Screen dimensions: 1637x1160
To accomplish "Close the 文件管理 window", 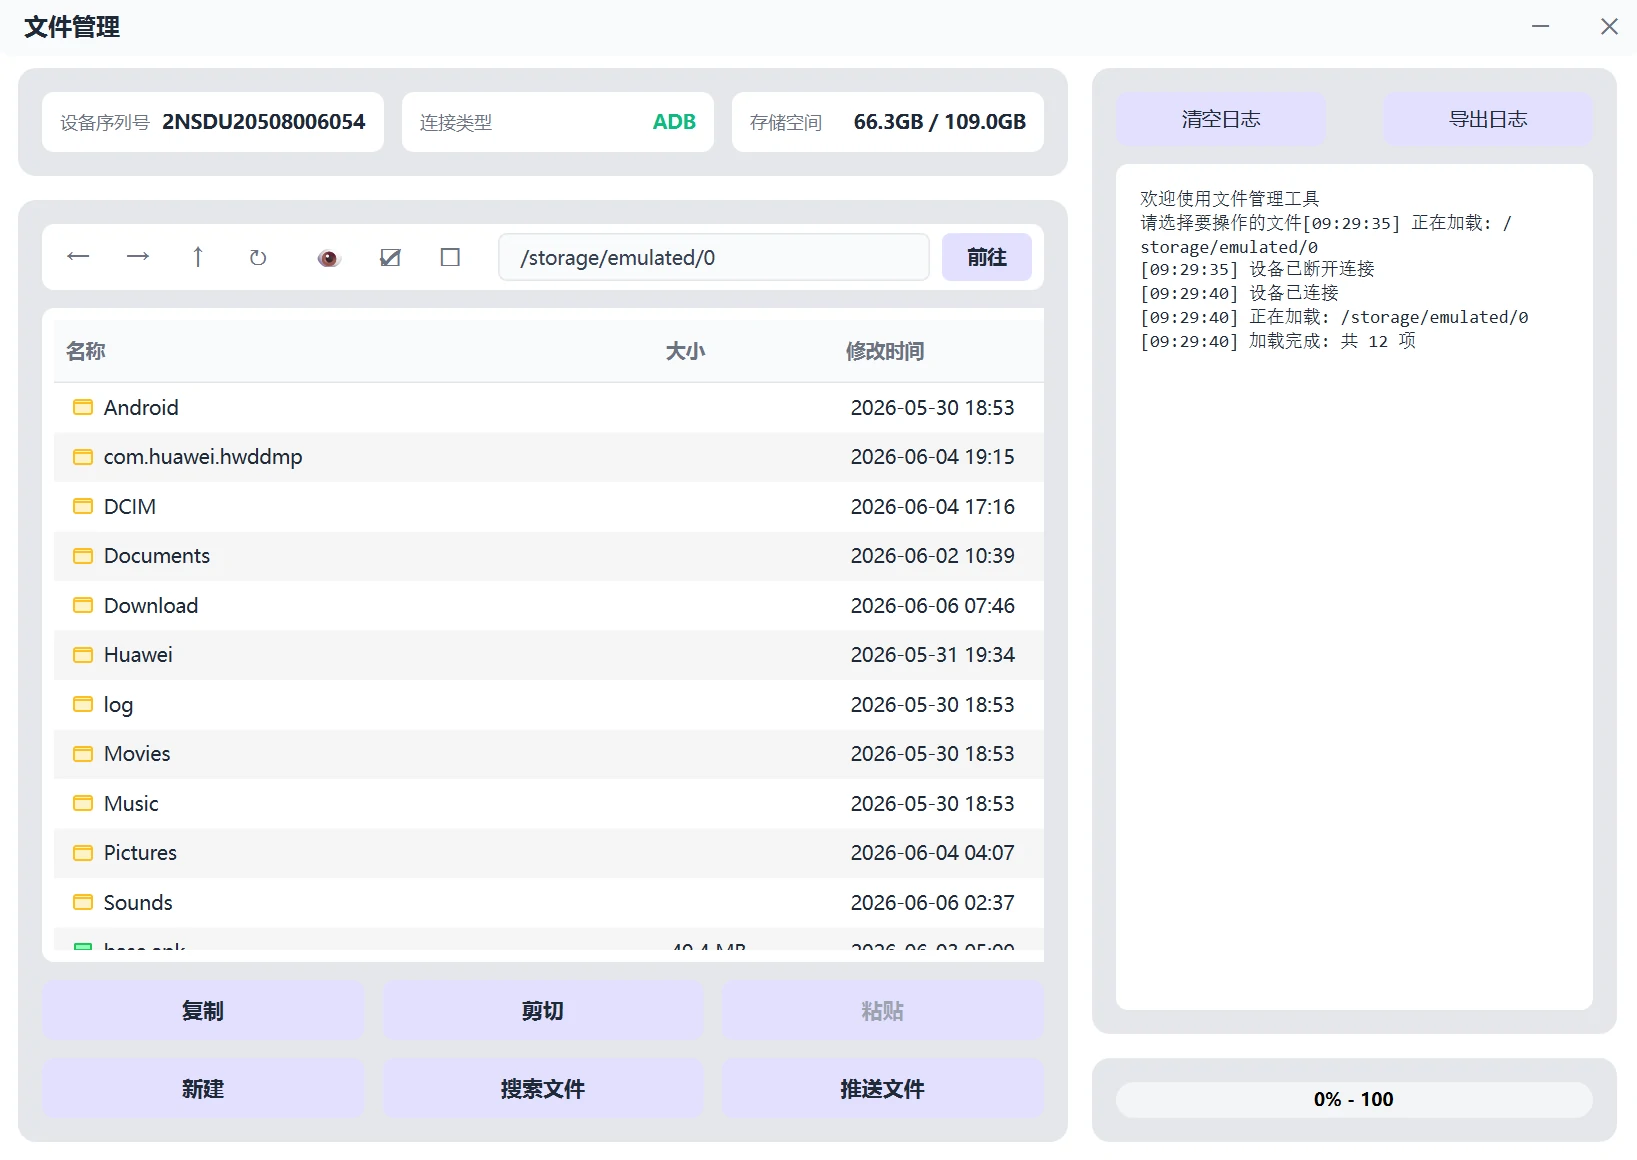I will 1609,26.
